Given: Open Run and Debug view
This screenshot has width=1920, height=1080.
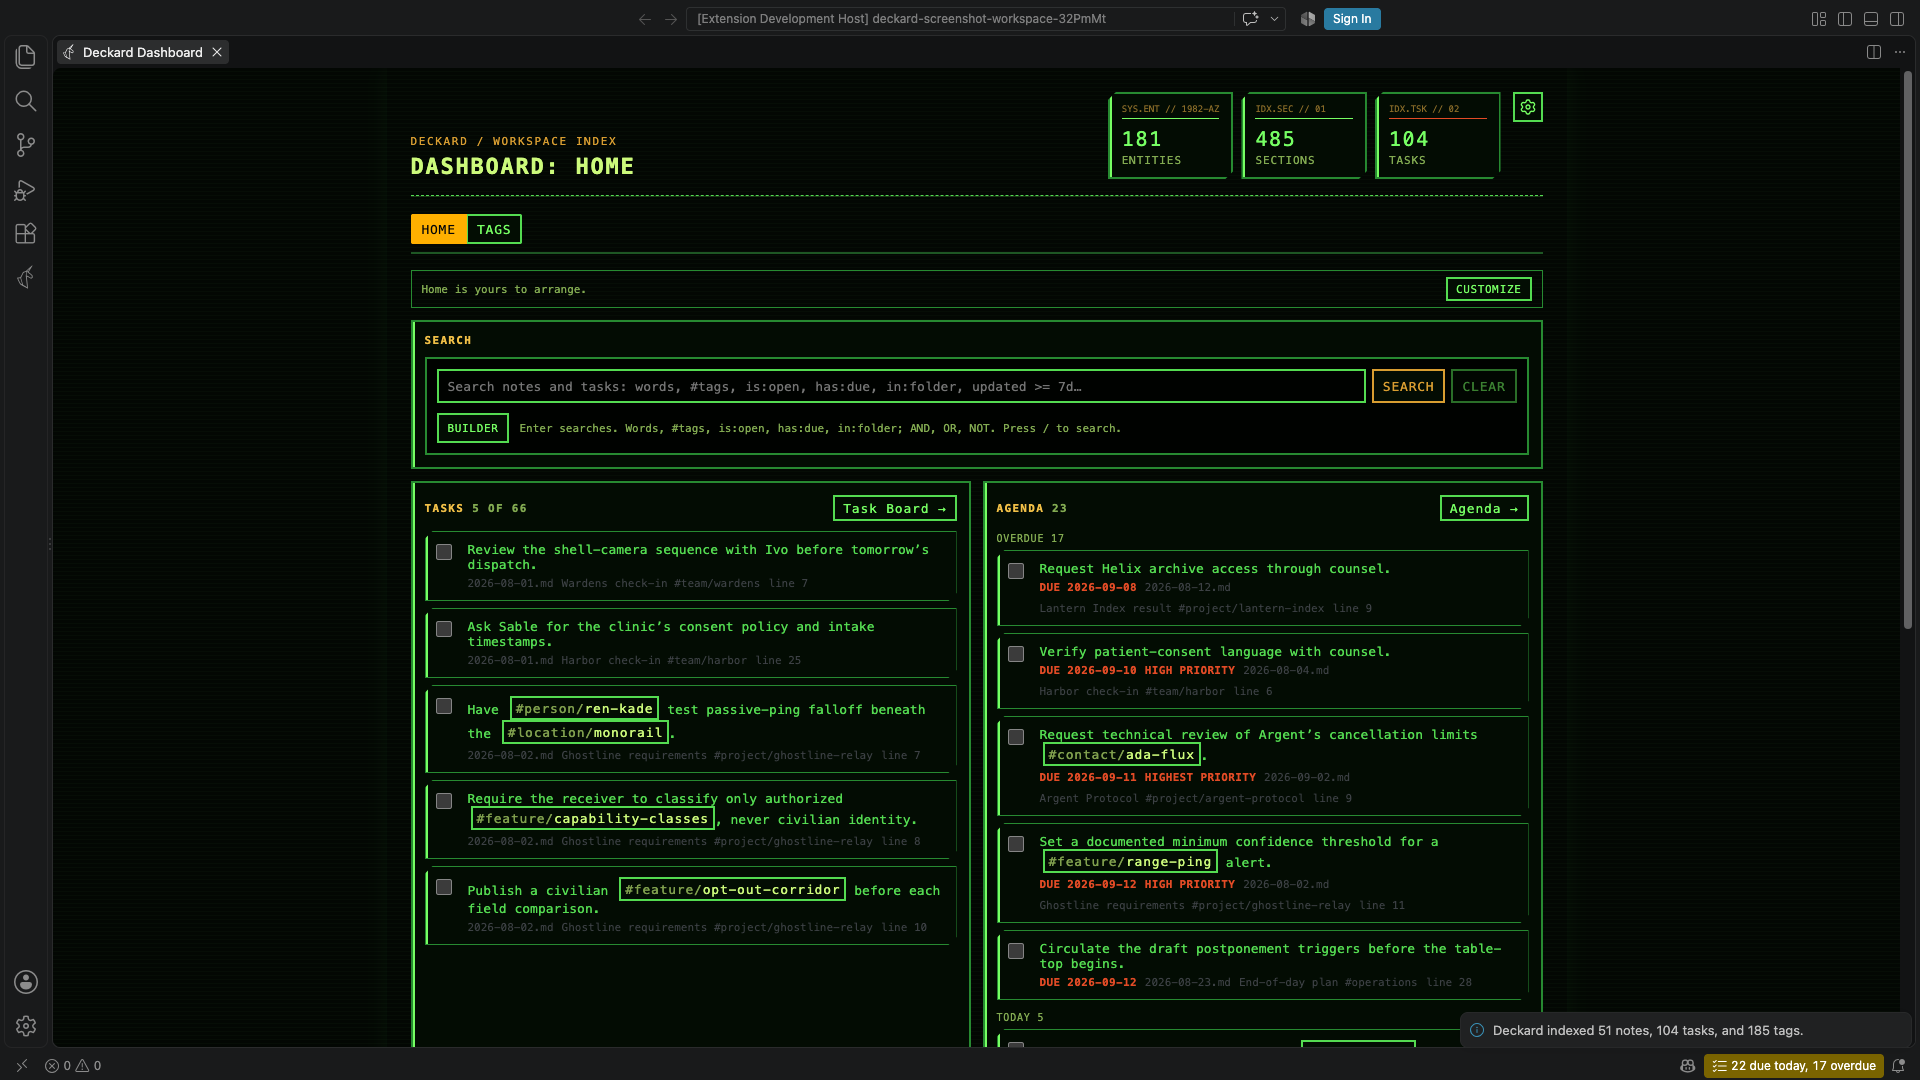Looking at the screenshot, I should pos(26,189).
